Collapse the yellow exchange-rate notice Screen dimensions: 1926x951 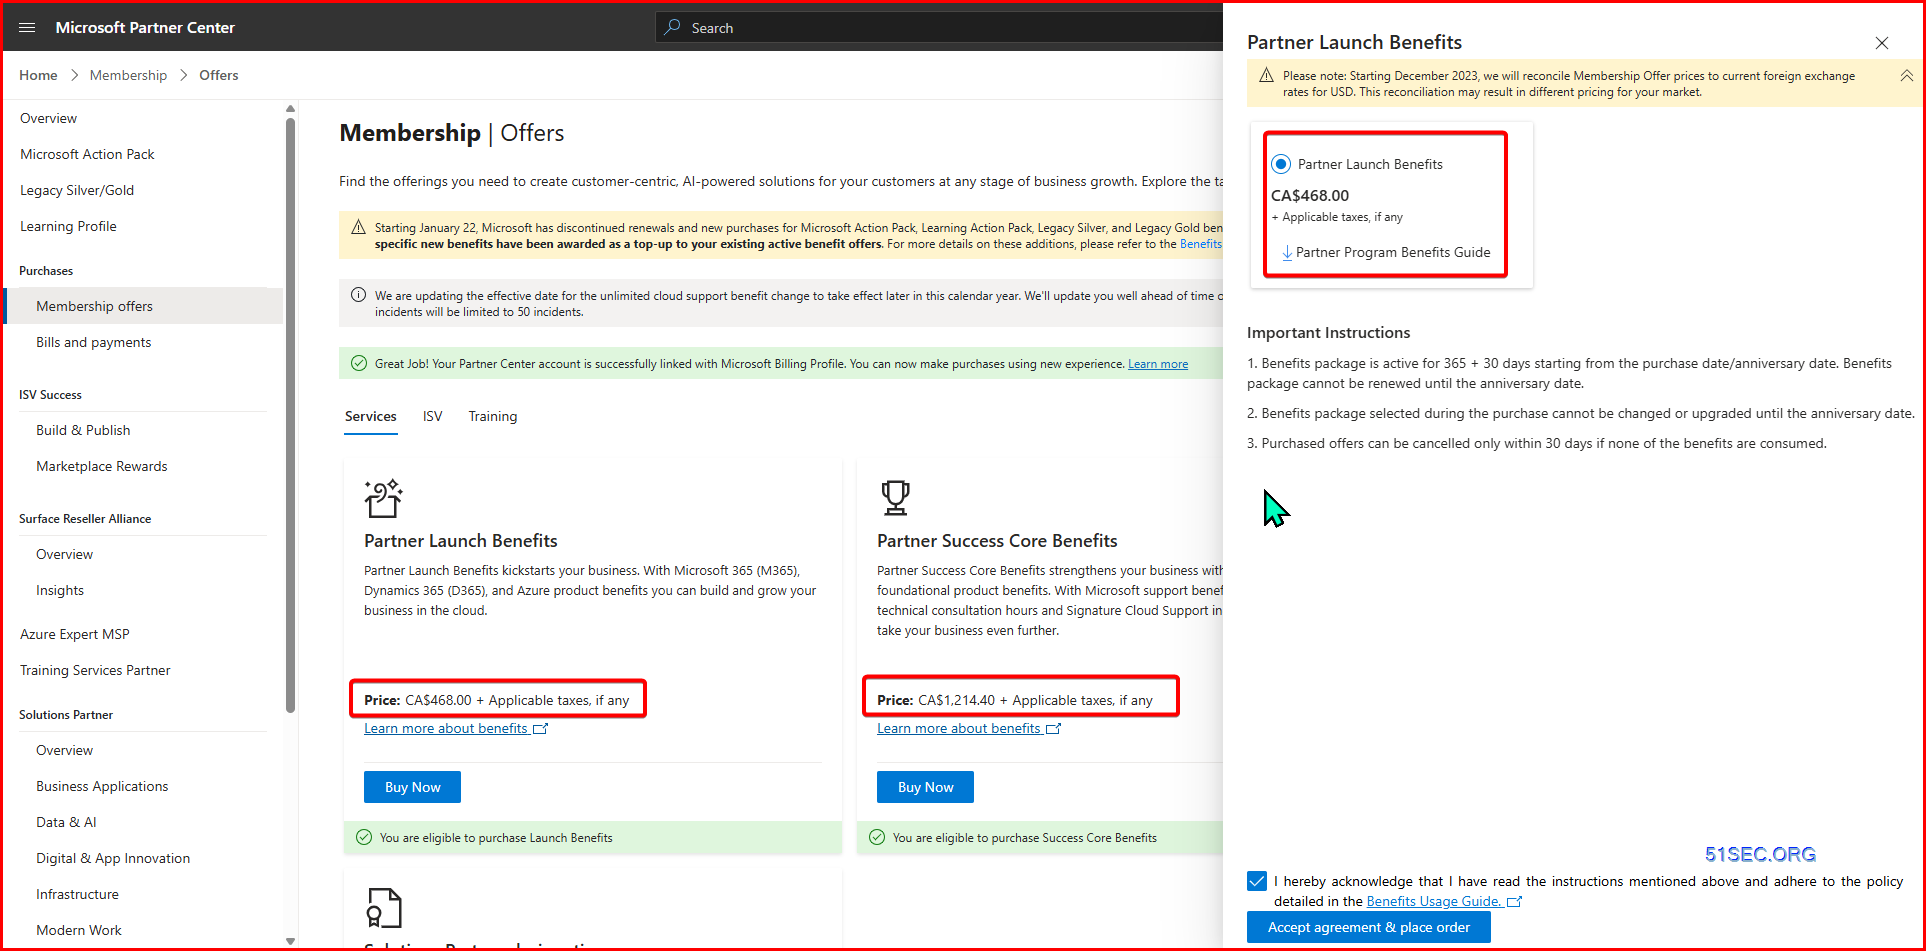1906,76
